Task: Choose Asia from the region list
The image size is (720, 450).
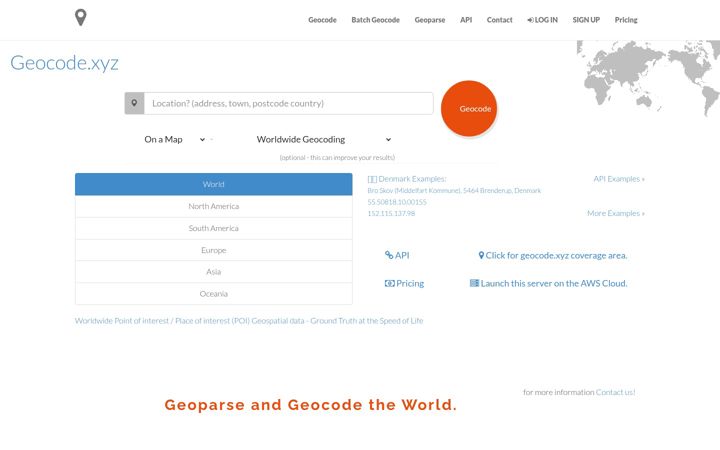Action: click(x=214, y=272)
